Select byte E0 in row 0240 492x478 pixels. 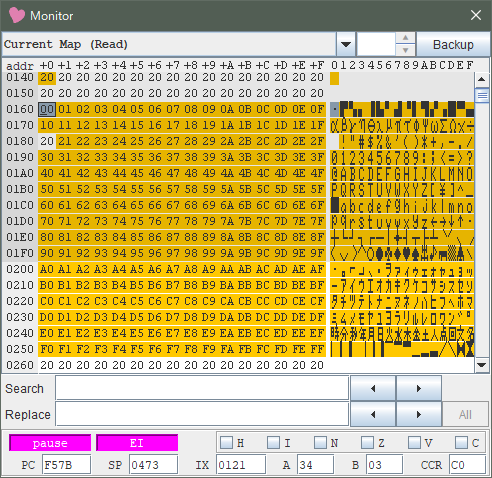pos(47,333)
